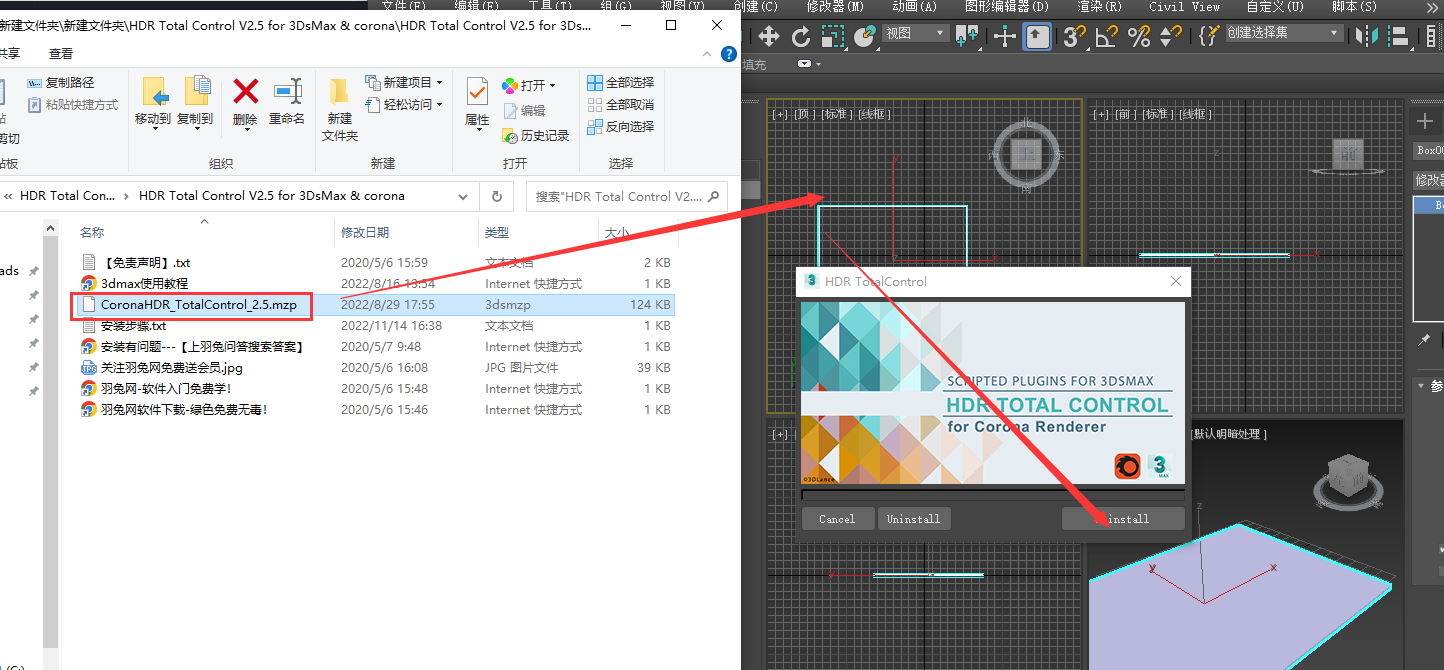Toggle 3D Snaps in 3ds Max
Viewport: 1444px width, 670px height.
click(1074, 37)
